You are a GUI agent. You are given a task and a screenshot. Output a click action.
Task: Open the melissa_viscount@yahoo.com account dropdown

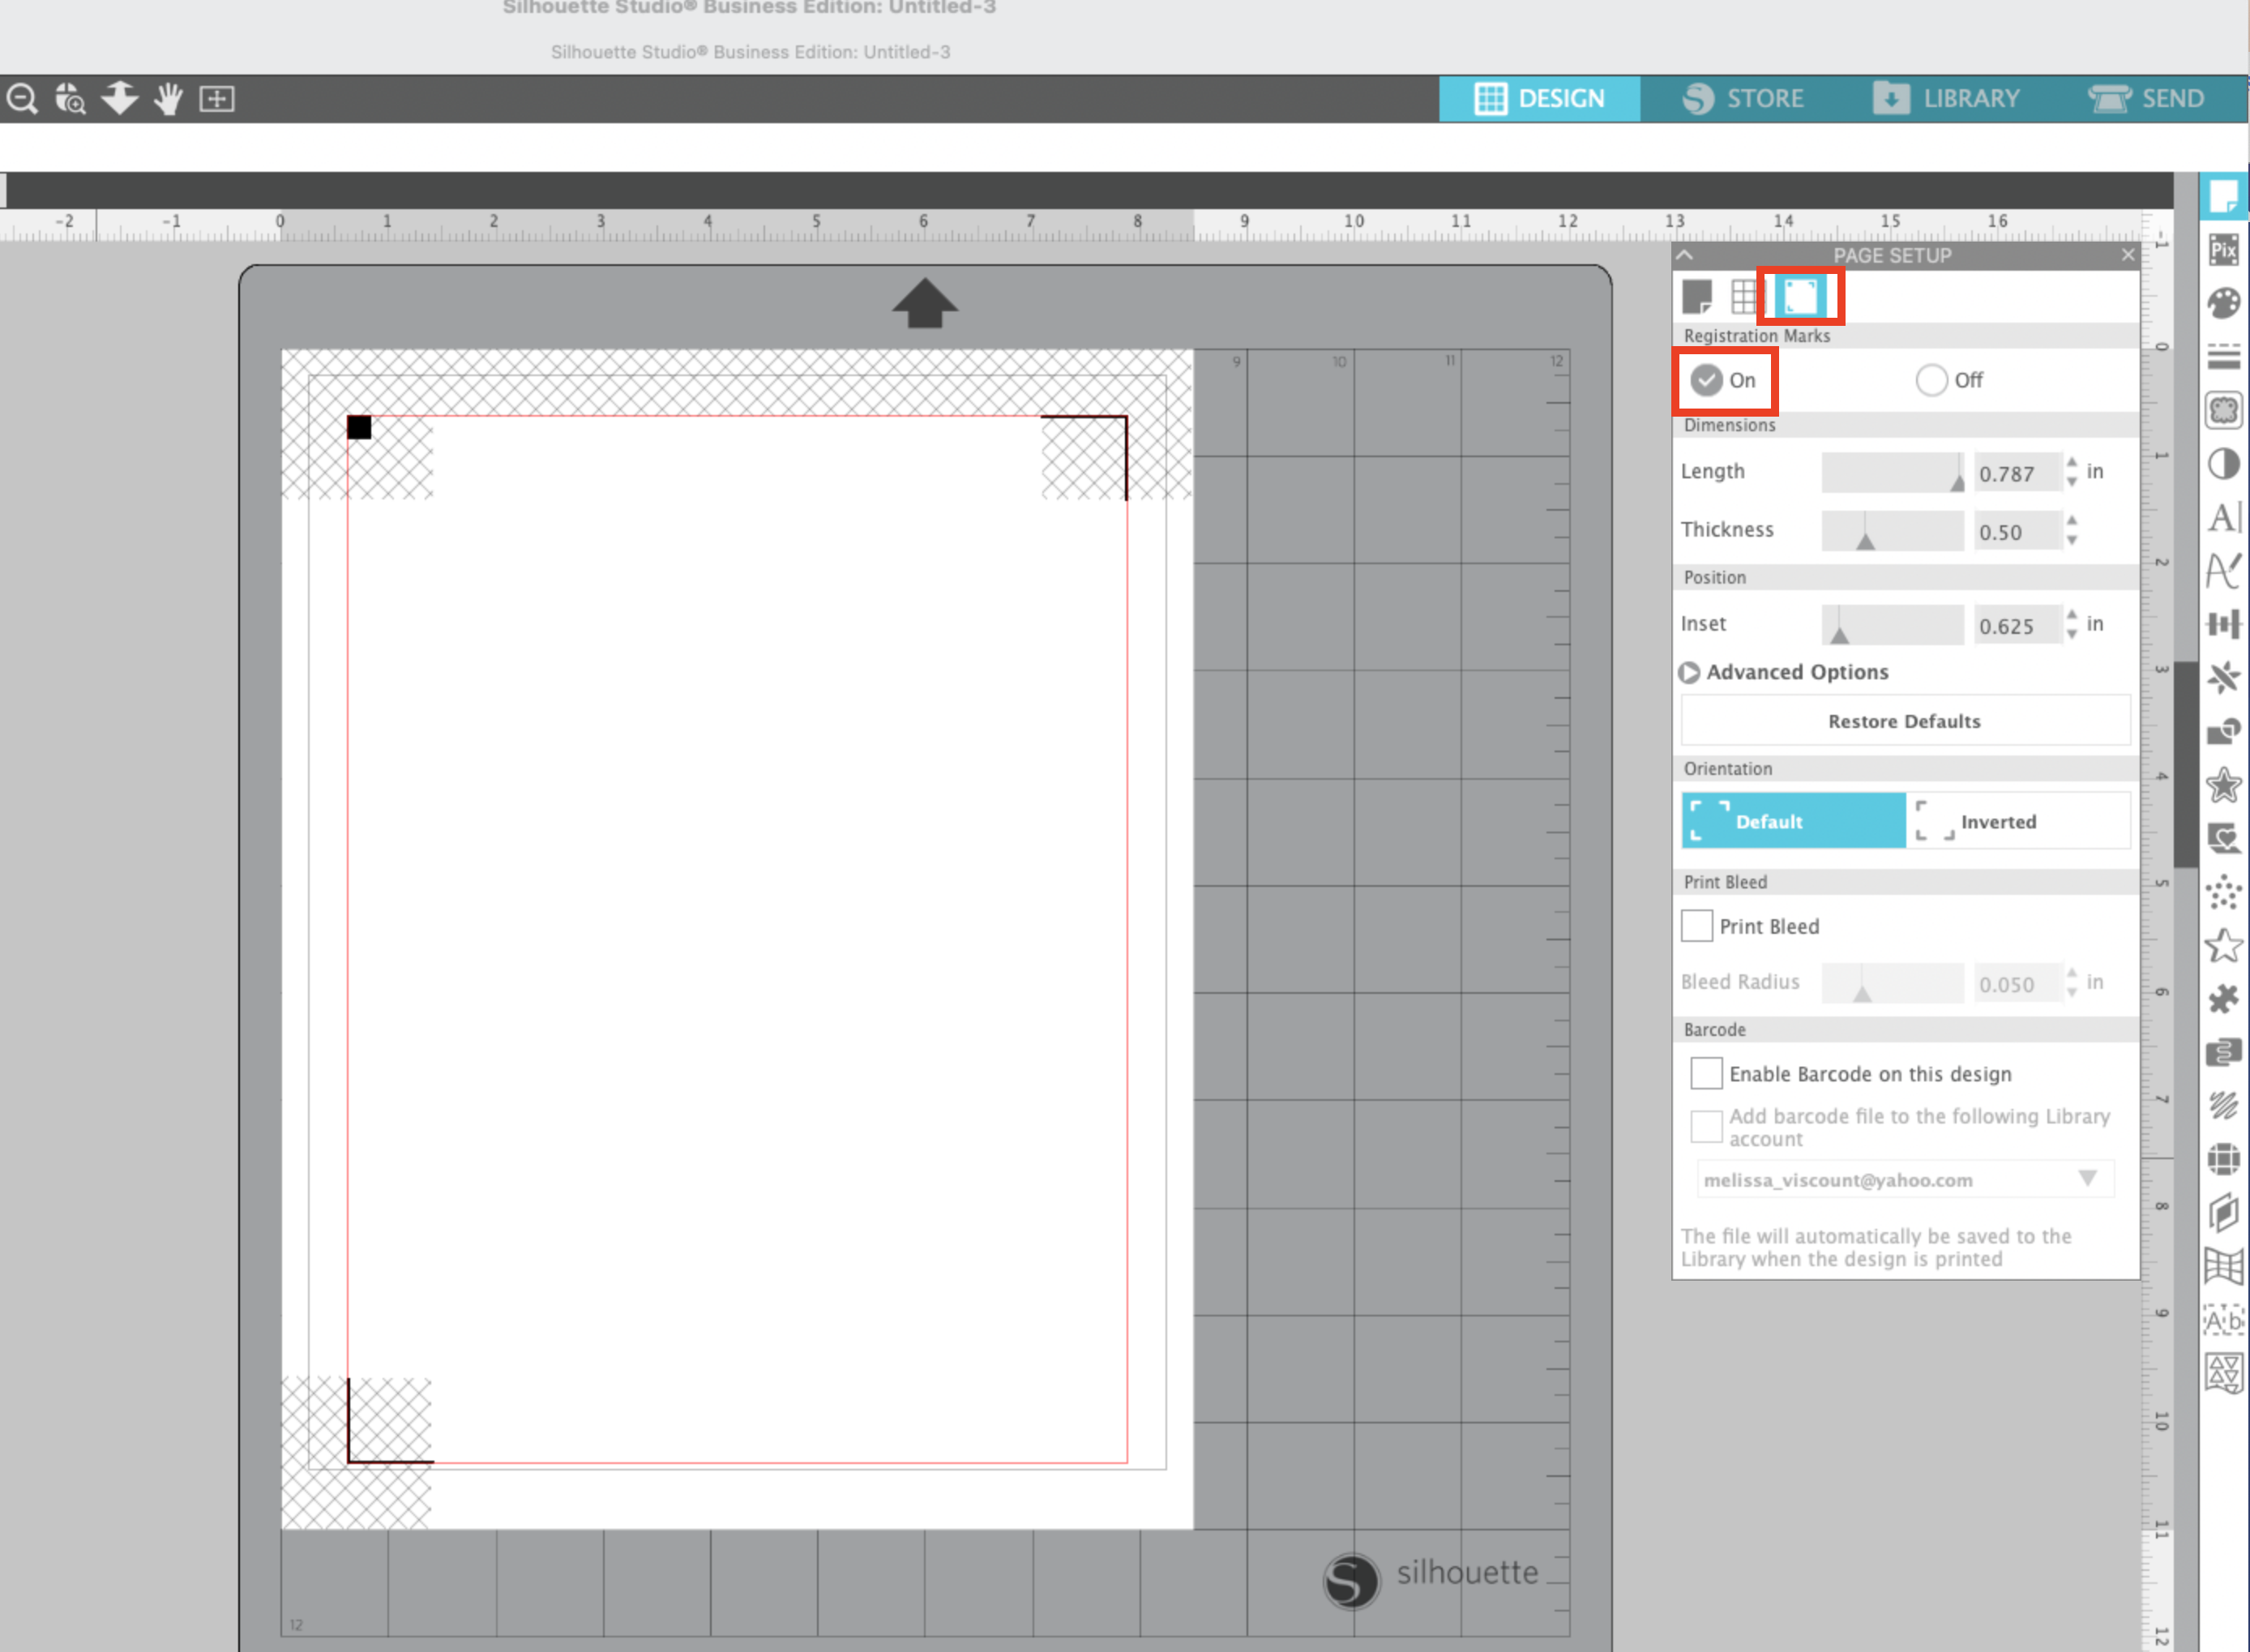pyautogui.click(x=2087, y=1180)
